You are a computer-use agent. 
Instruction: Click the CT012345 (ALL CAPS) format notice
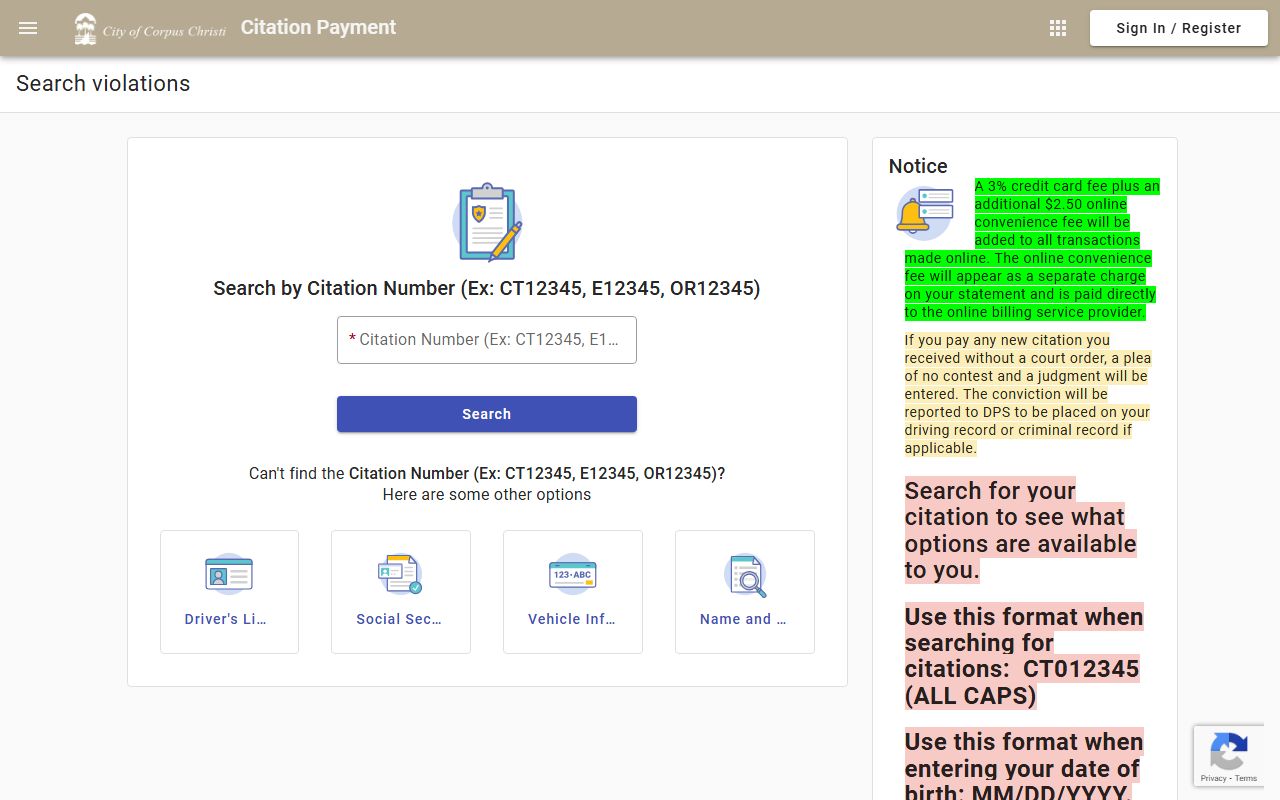[x=1024, y=656]
